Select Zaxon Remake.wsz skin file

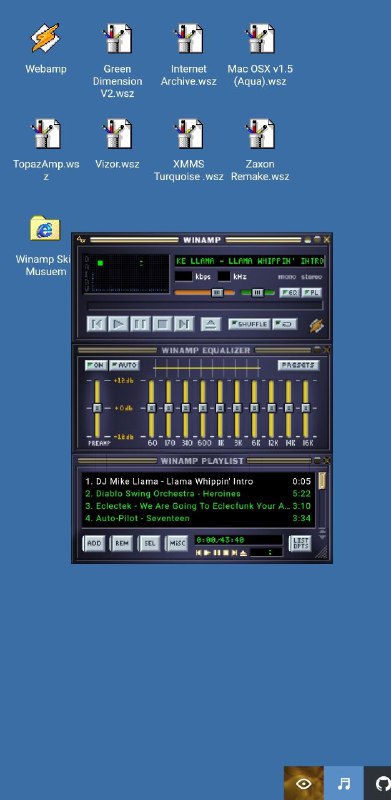pos(260,150)
